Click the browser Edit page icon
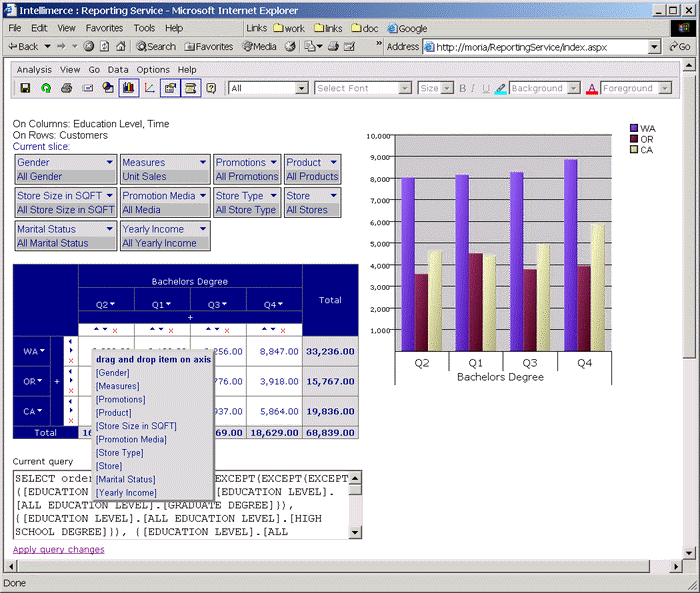 pyautogui.click(x=349, y=46)
